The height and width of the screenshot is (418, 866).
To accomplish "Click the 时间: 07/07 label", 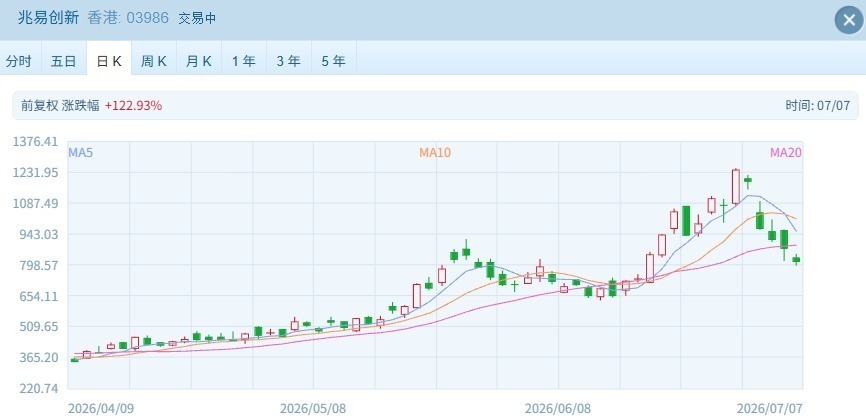I will (x=818, y=105).
